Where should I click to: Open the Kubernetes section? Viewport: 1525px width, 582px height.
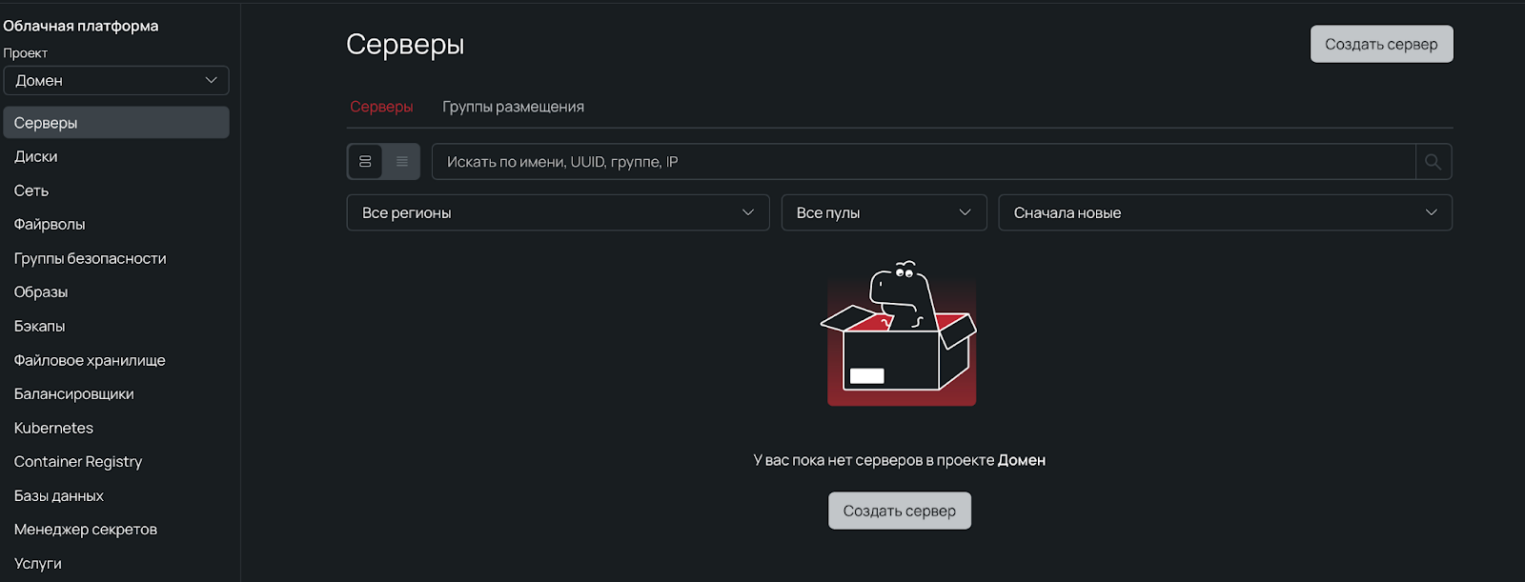coord(53,427)
